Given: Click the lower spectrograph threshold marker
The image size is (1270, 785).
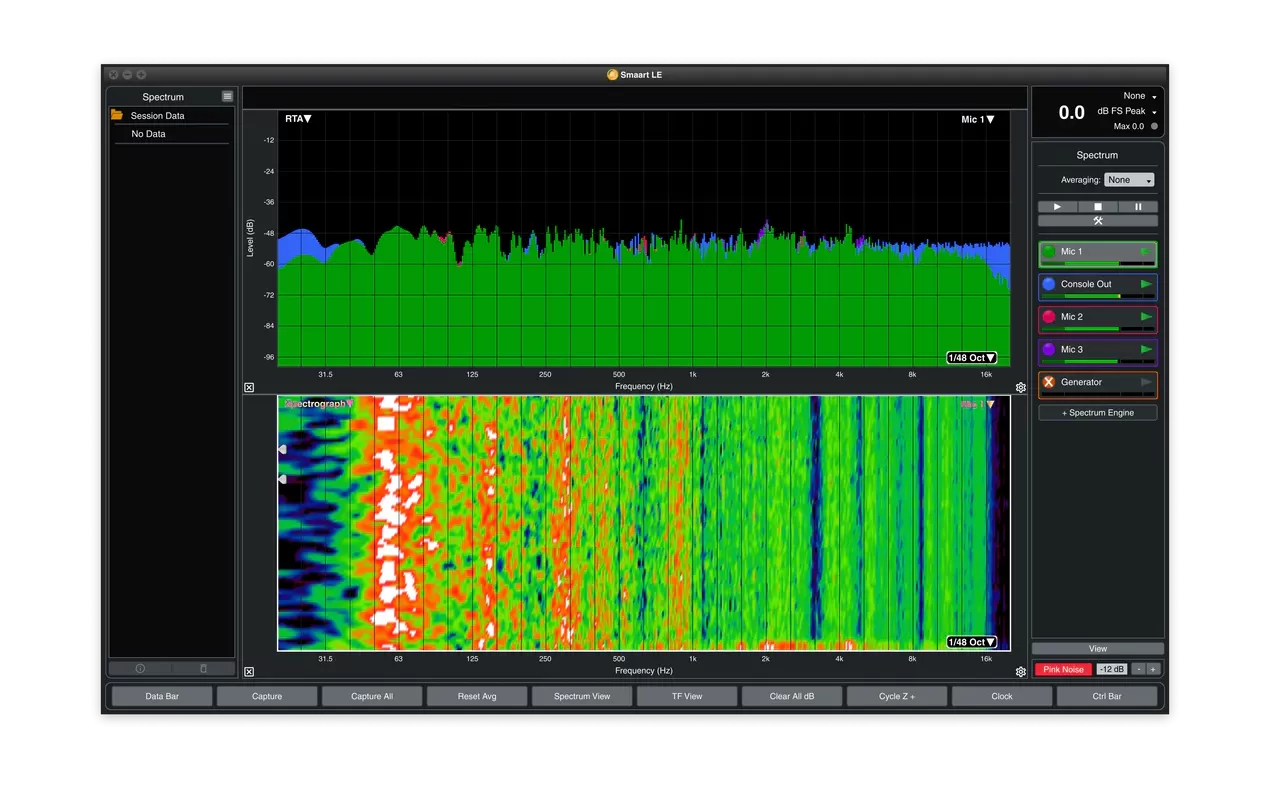Looking at the screenshot, I should tap(282, 480).
